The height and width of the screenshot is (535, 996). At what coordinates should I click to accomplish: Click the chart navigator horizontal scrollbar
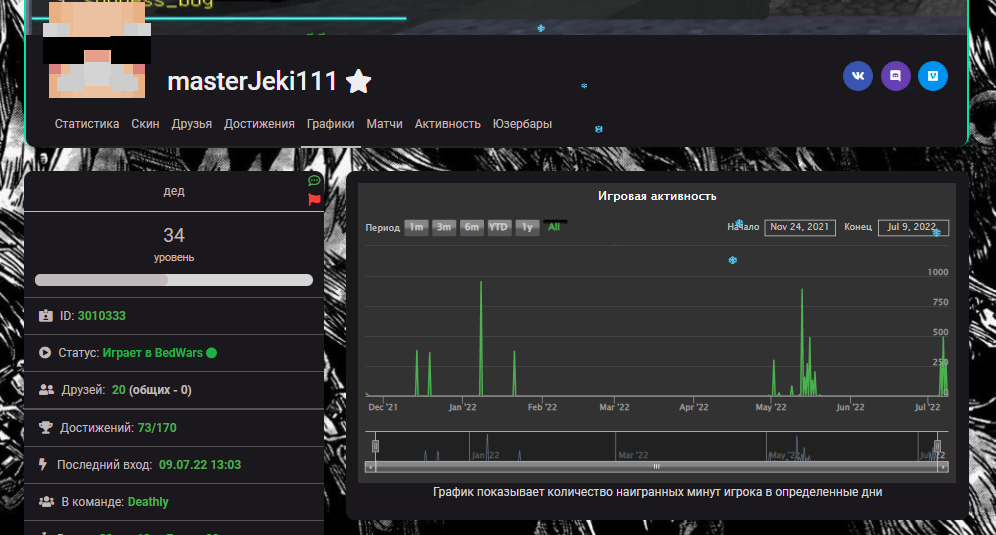click(657, 467)
